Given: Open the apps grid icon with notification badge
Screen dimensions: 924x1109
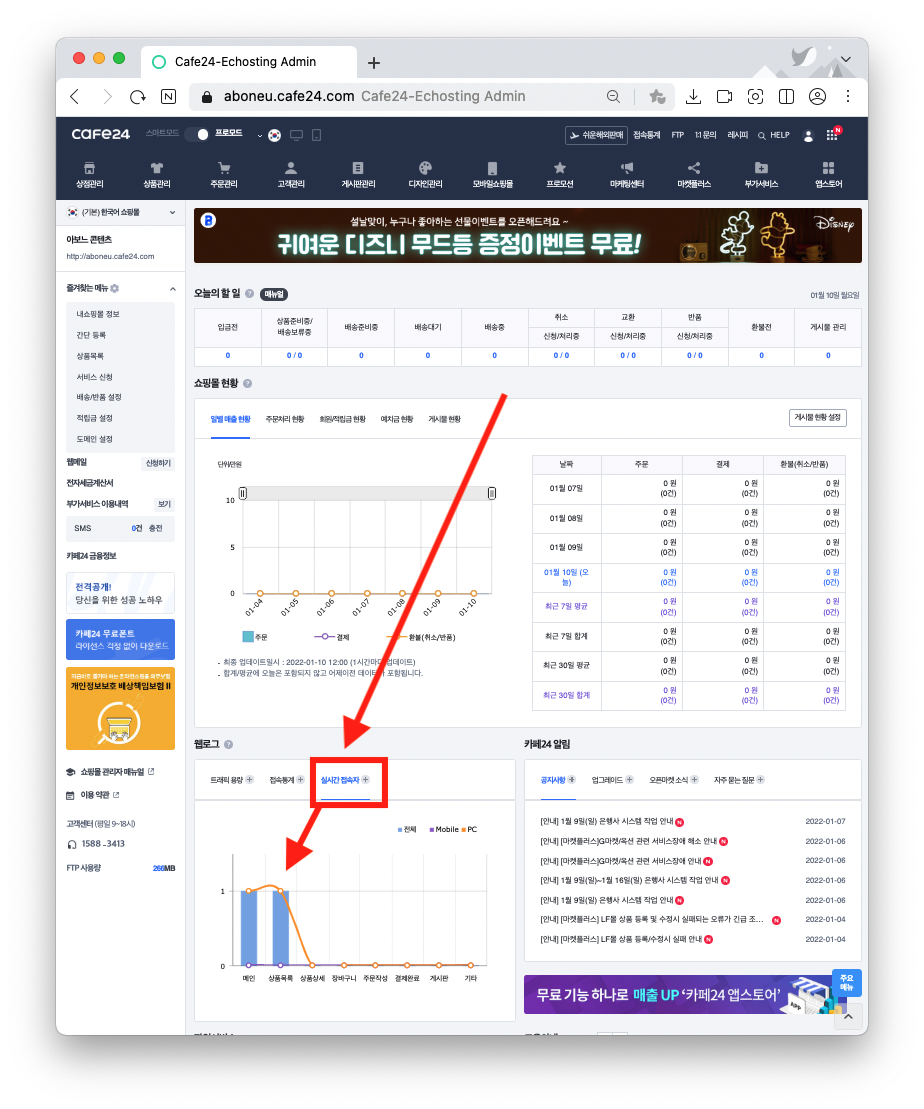Looking at the screenshot, I should (833, 134).
